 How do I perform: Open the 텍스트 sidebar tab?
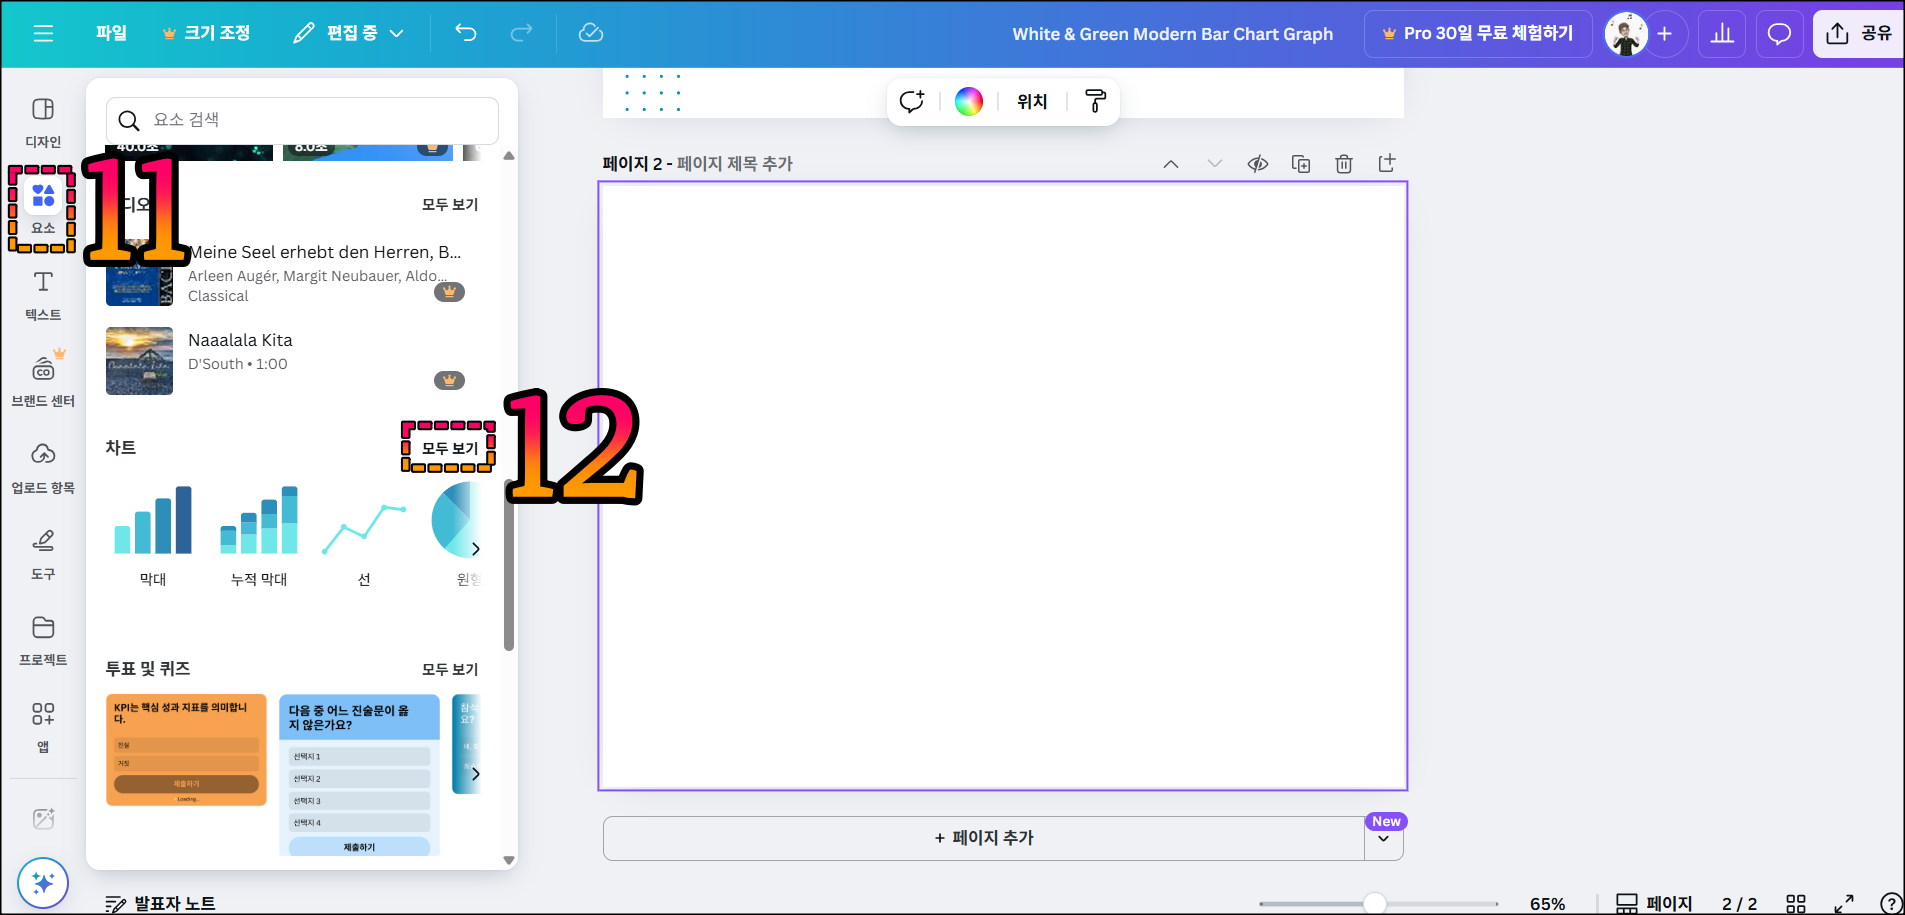tap(43, 295)
